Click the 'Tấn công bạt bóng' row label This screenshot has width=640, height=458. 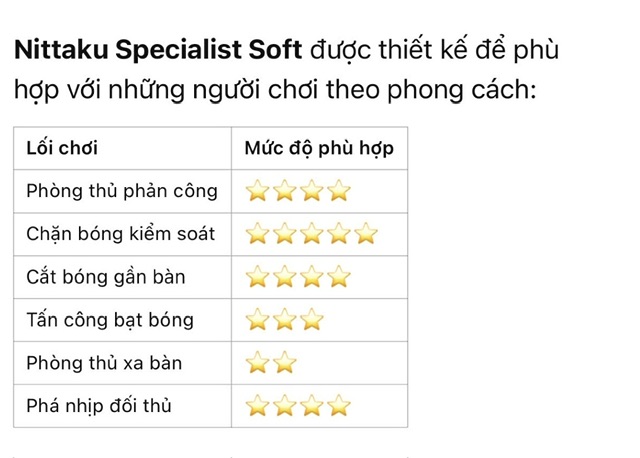(x=110, y=320)
